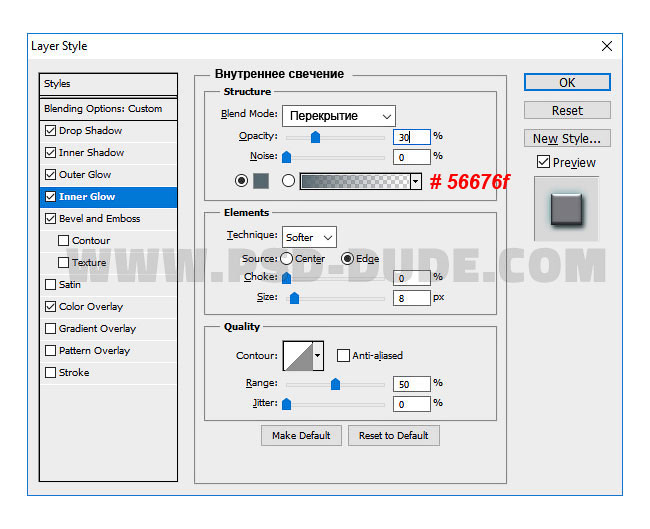Enable the Satin effect checkbox
650x529 pixels.
(50, 284)
